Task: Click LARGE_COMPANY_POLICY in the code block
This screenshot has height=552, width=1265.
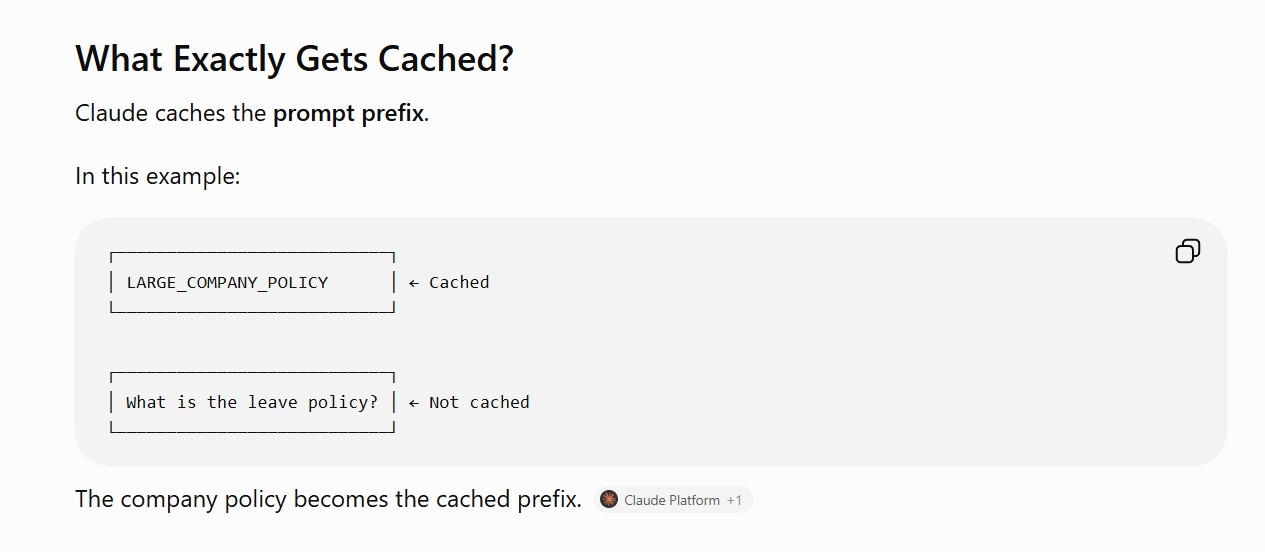Action: (227, 282)
